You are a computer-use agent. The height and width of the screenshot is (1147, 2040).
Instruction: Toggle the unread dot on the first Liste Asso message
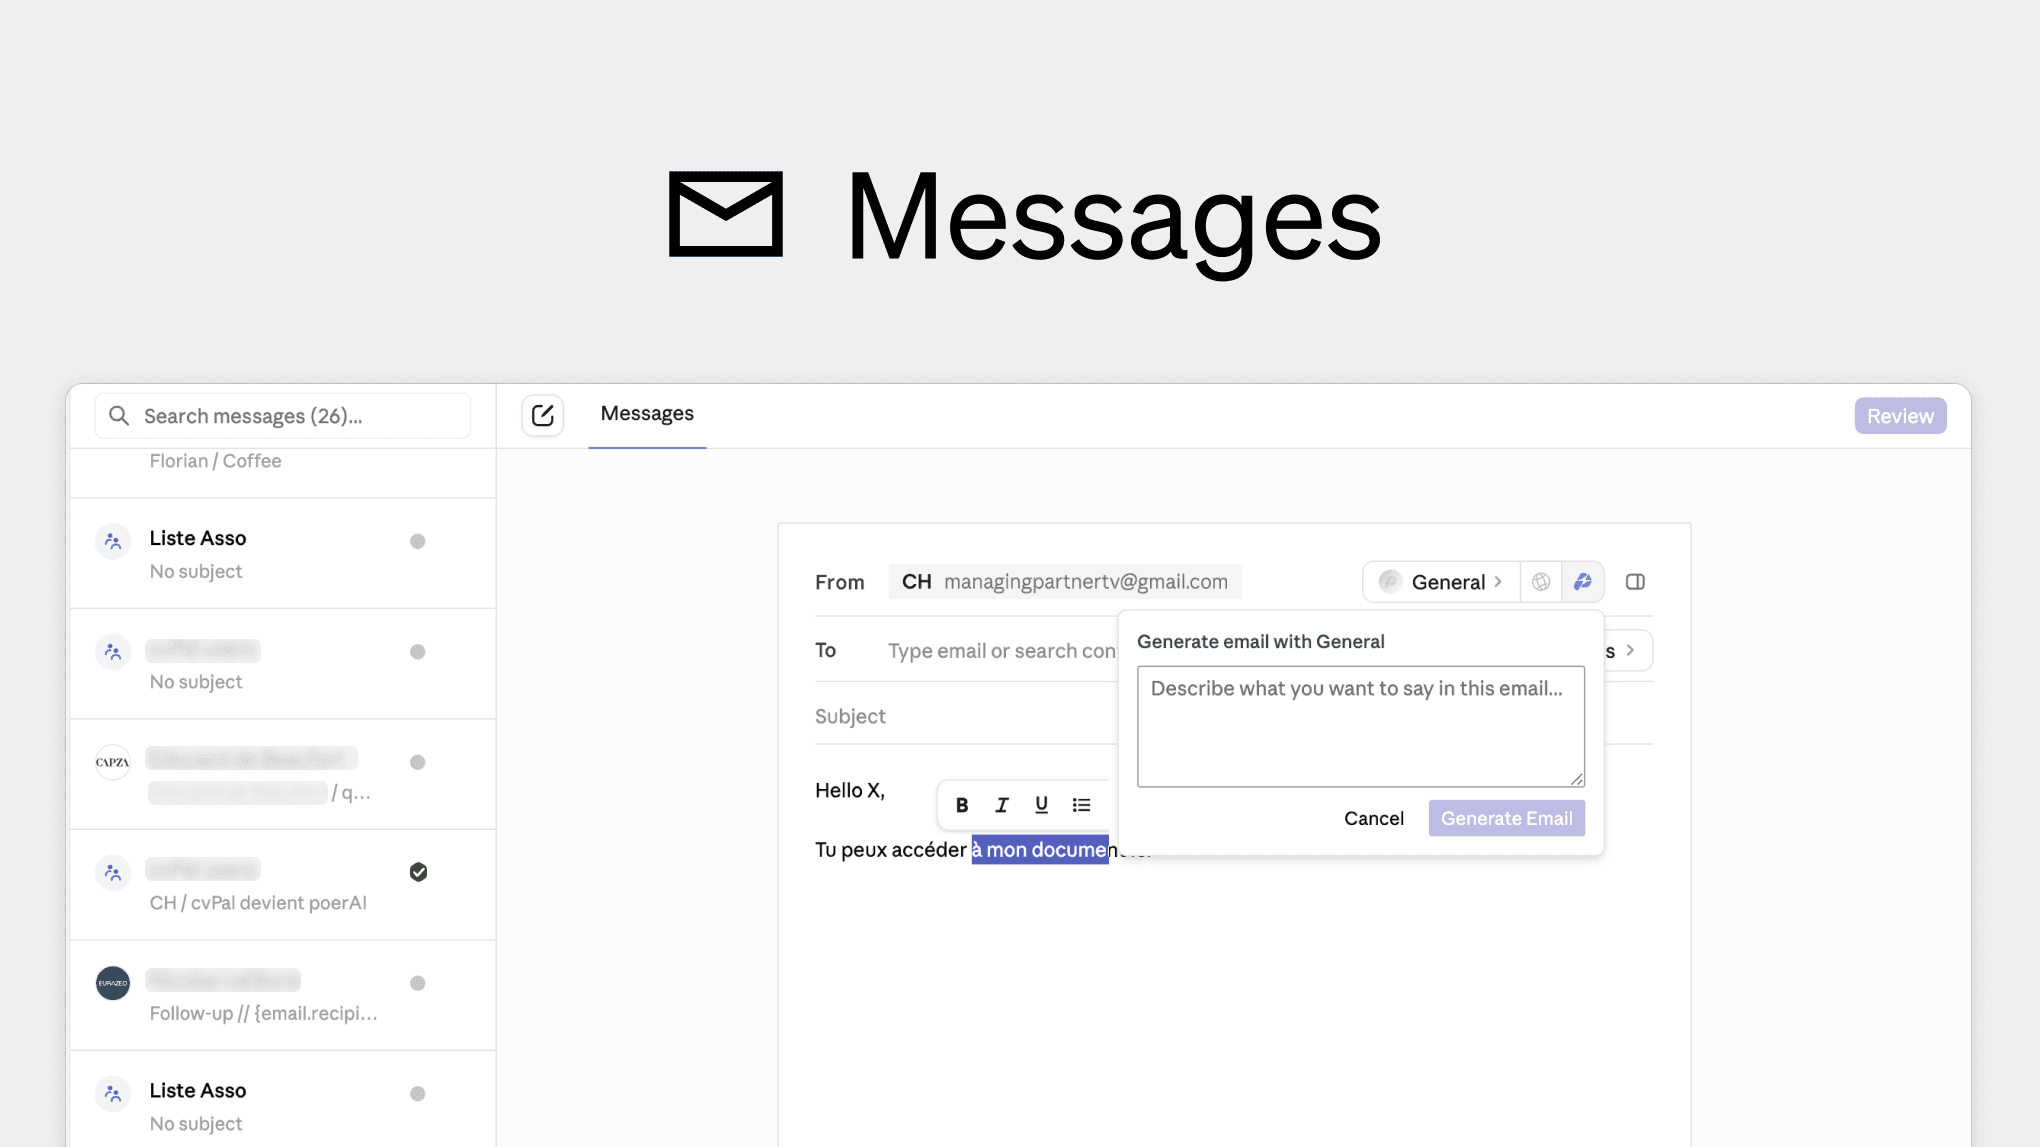click(x=418, y=541)
